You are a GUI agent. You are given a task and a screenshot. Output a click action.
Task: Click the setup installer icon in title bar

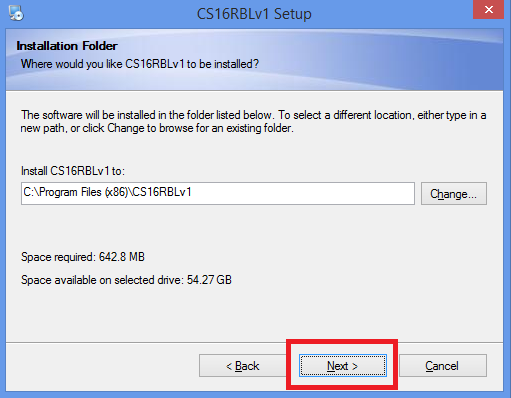[16, 13]
